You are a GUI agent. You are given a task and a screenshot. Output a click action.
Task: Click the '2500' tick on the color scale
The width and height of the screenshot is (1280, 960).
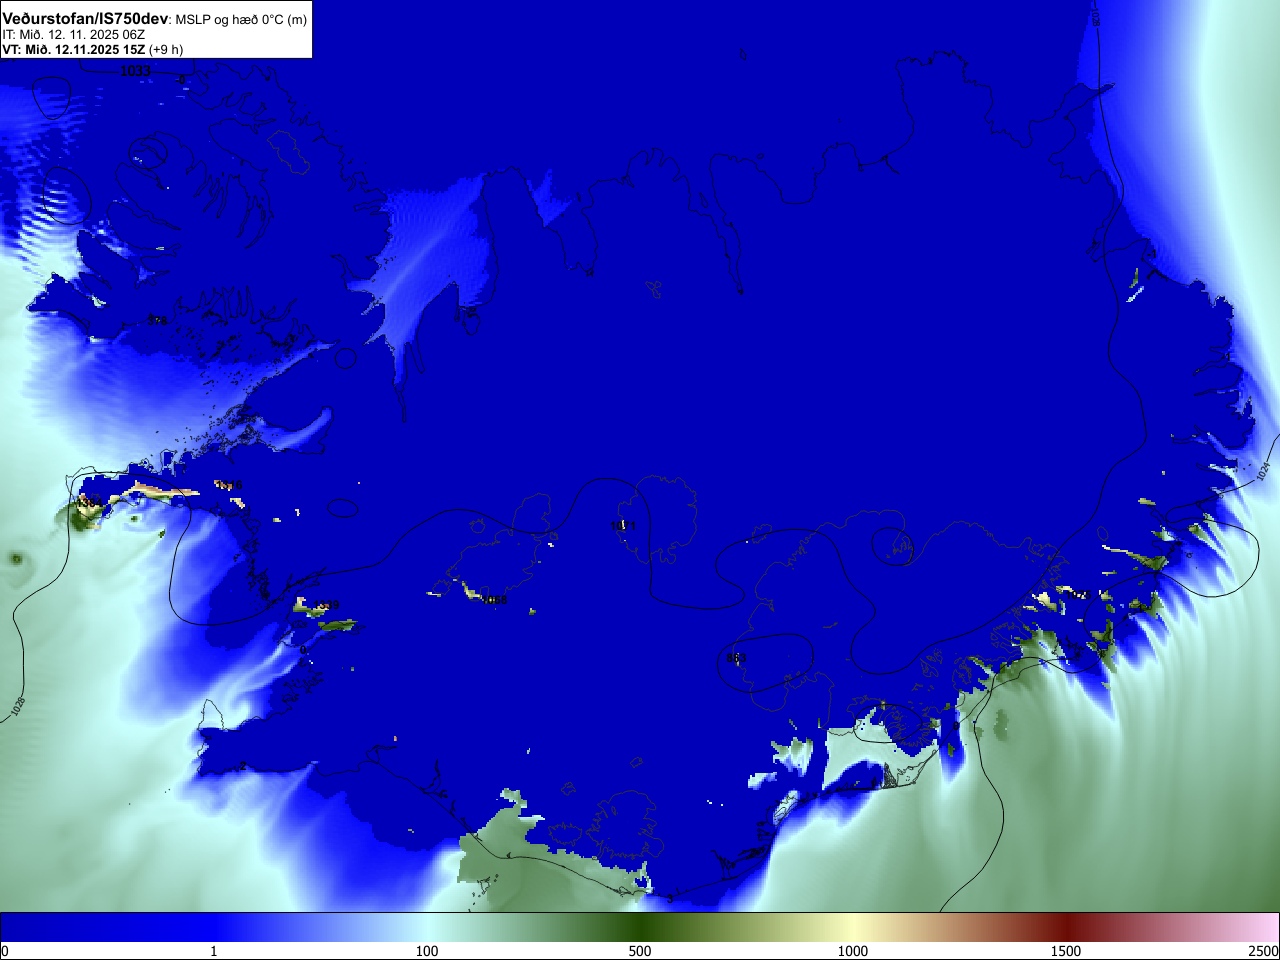(x=1263, y=951)
